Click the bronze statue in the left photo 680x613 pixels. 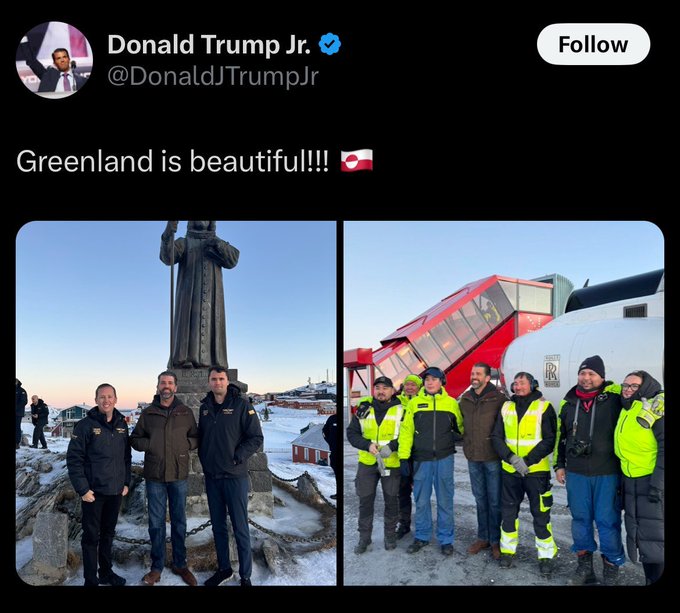point(199,295)
